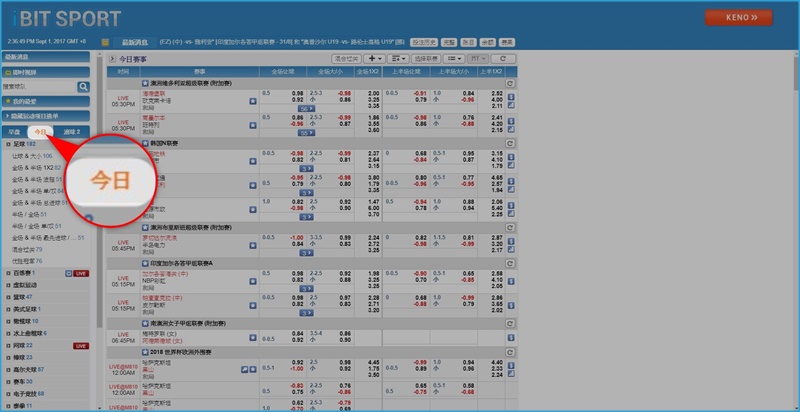The height and width of the screenshot is (412, 800).
Task: Click the team search input field
Action: (38, 87)
